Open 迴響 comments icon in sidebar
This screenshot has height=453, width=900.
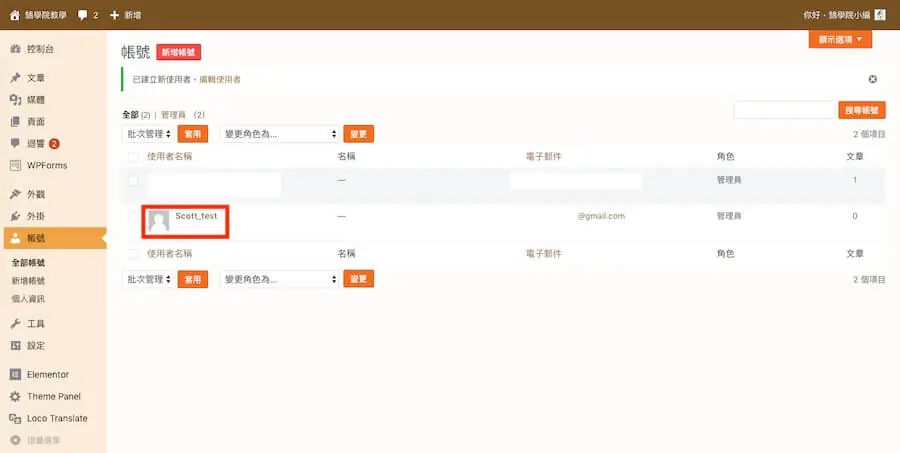click(x=15, y=144)
